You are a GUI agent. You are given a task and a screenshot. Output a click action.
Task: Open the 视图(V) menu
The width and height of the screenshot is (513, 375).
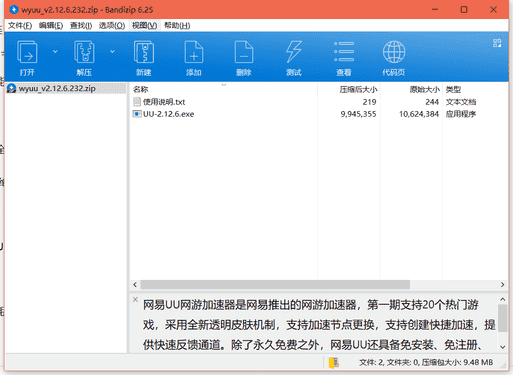144,26
